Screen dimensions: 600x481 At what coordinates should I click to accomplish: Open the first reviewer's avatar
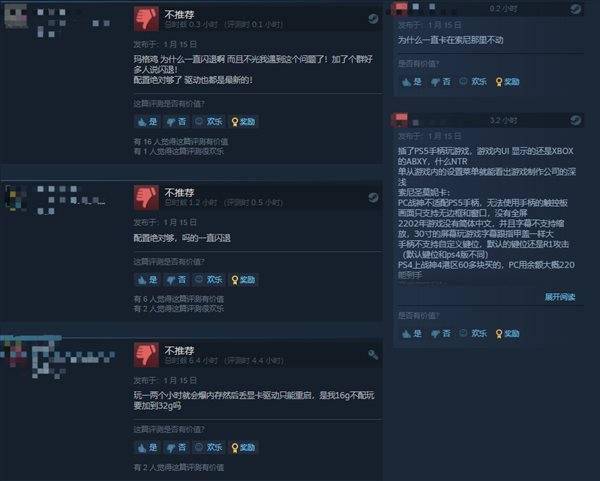pyautogui.click(x=16, y=16)
